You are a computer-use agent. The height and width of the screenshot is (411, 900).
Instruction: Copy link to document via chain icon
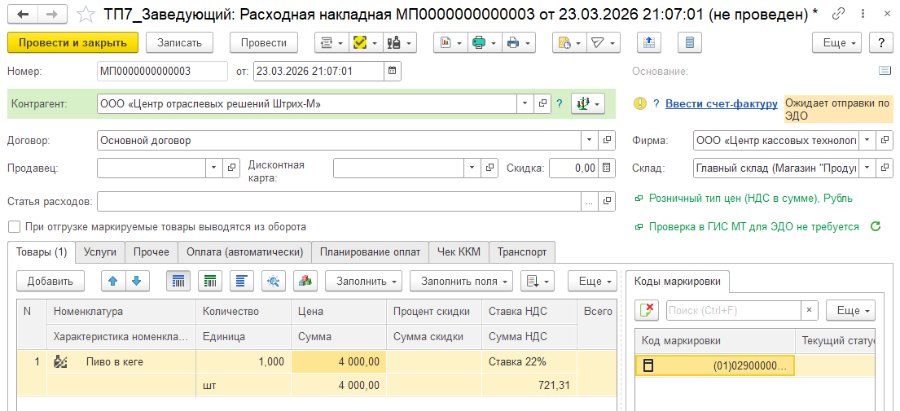838,14
